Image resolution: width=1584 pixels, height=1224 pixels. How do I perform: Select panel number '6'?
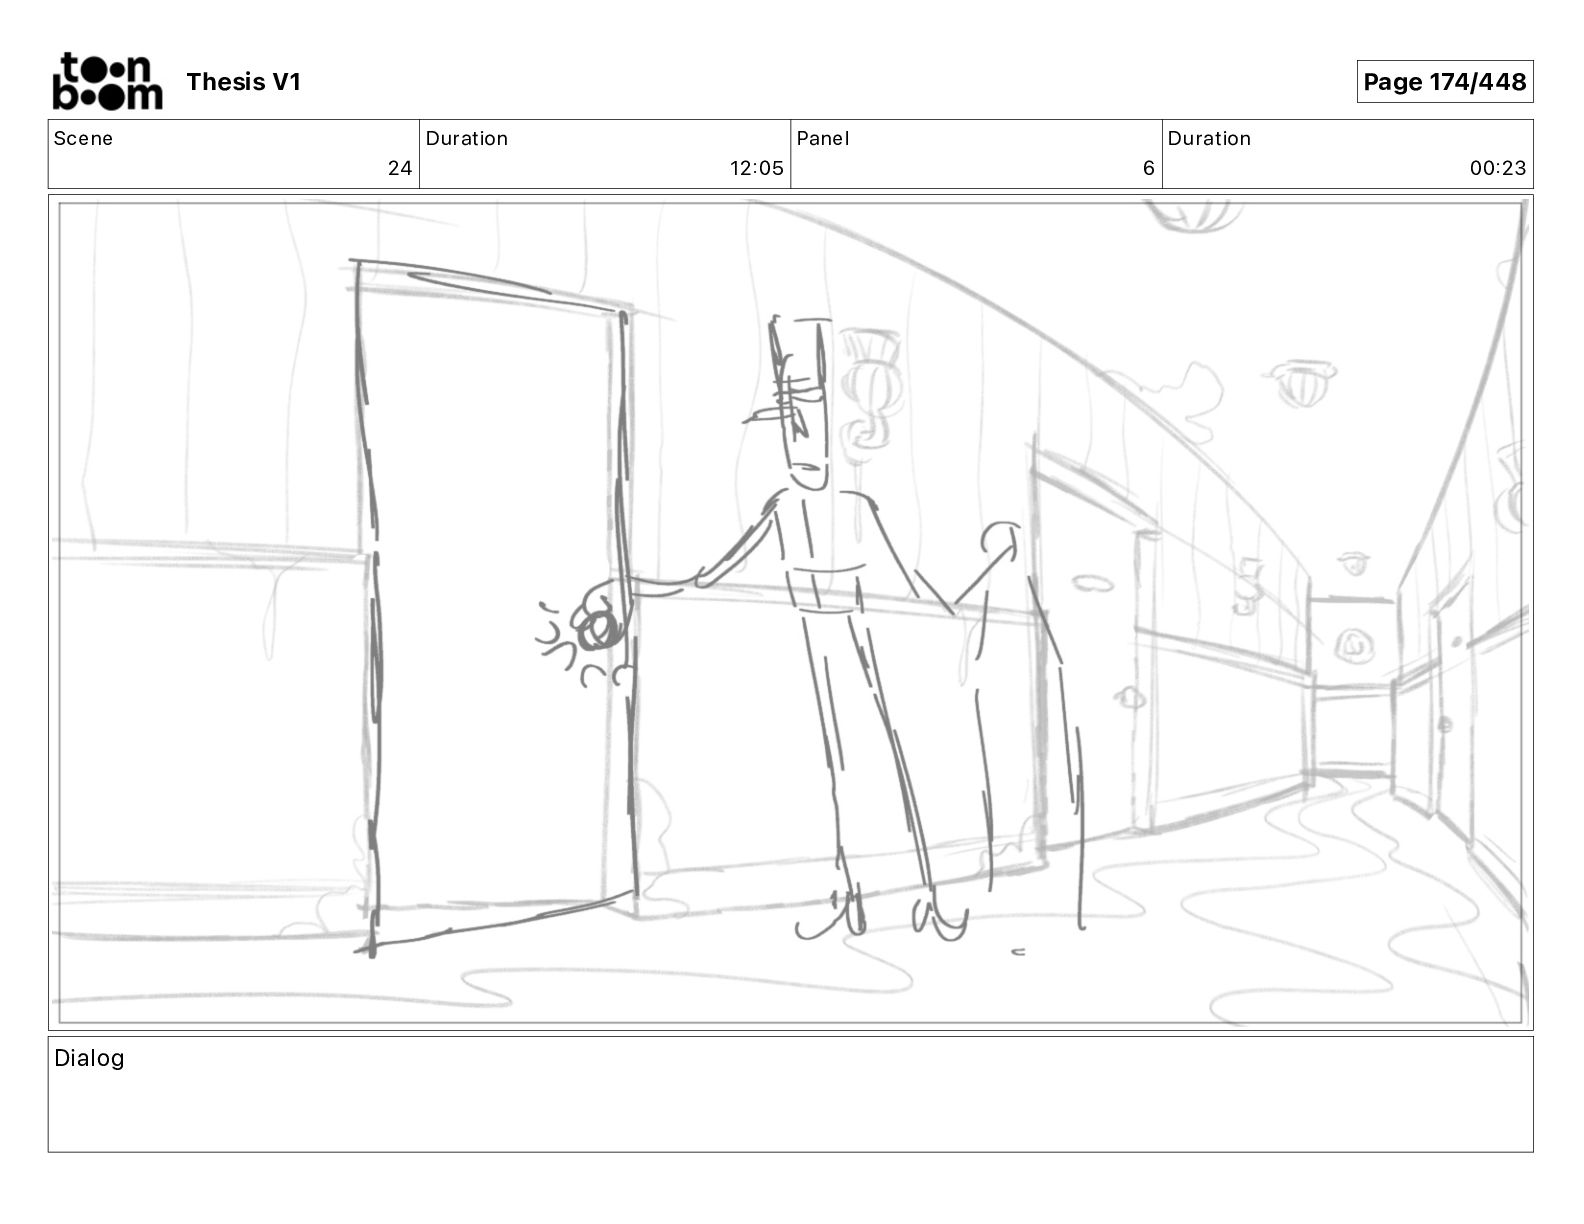click(x=1149, y=168)
